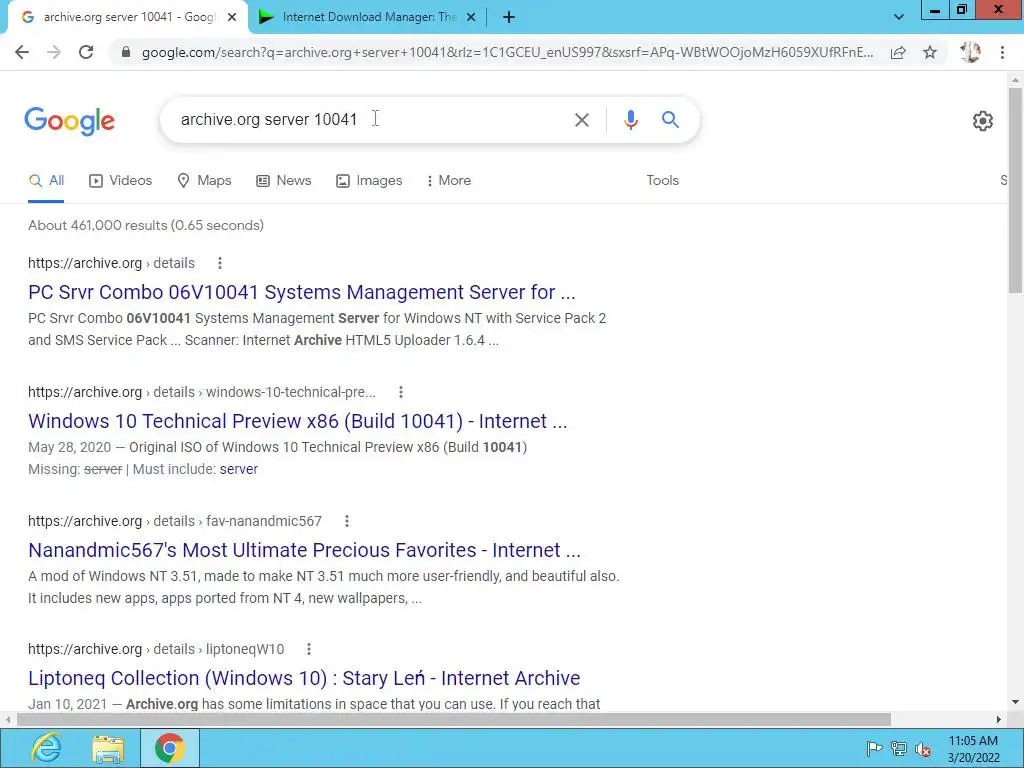The width and height of the screenshot is (1024, 768).
Task: Open options for liptoneqW10 result
Action: 309,649
